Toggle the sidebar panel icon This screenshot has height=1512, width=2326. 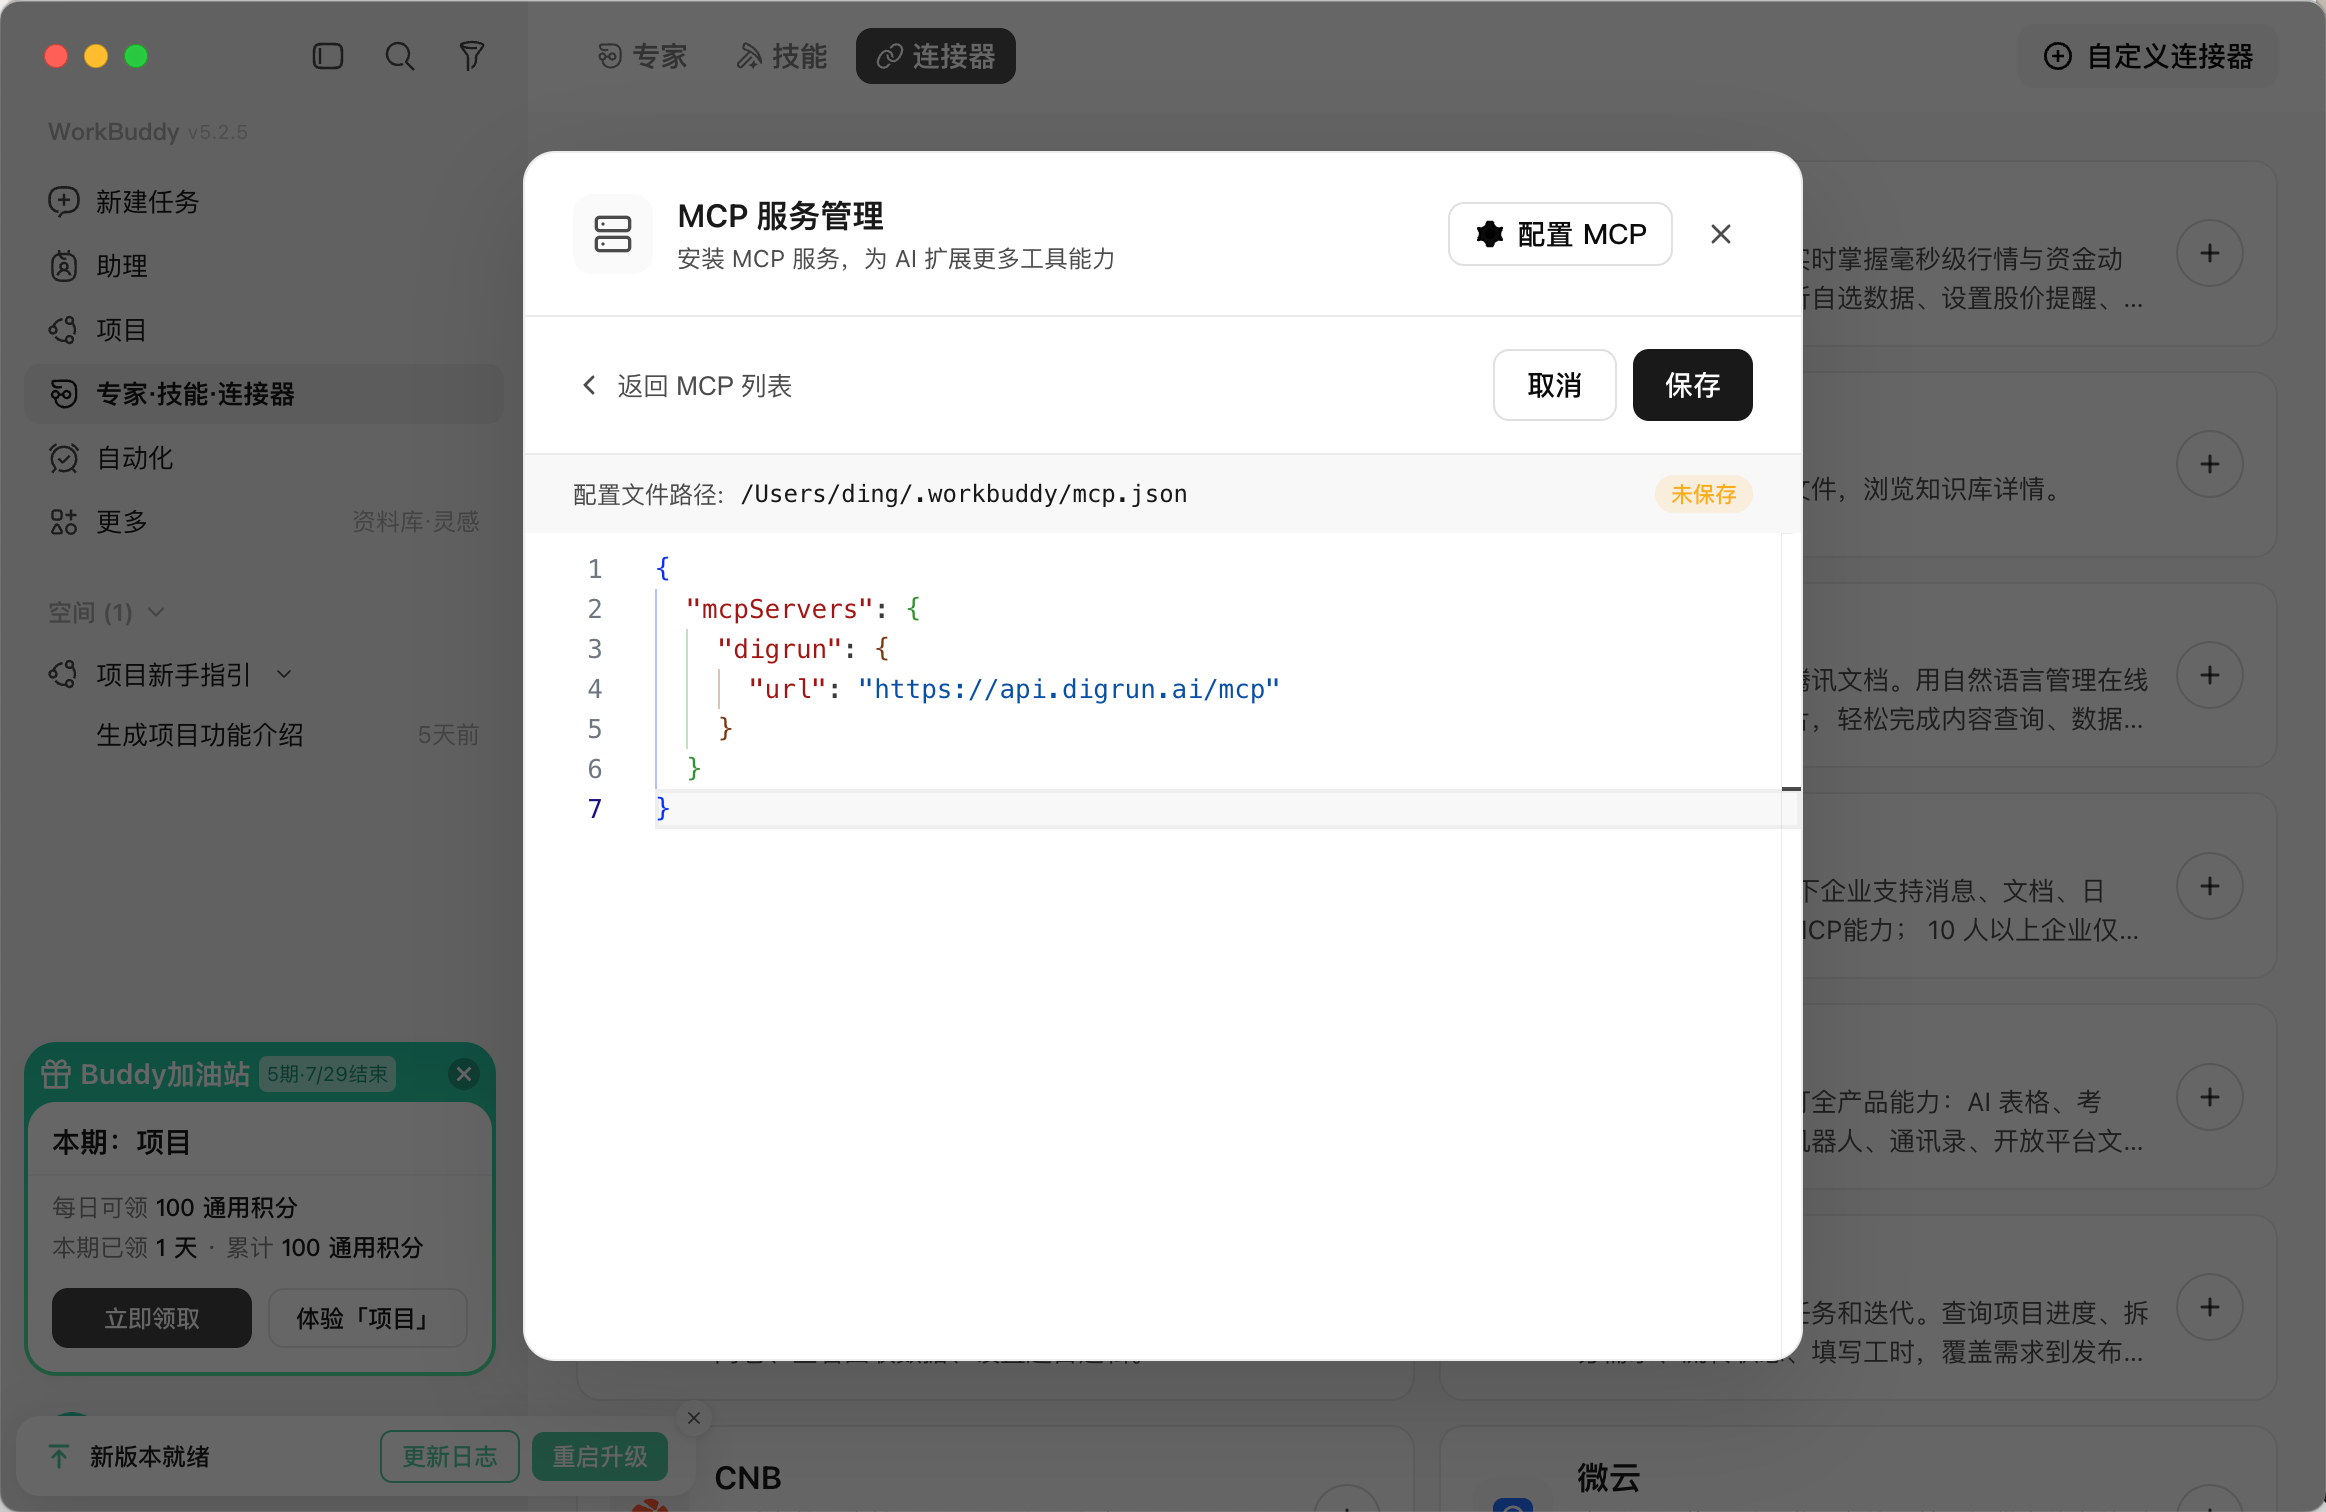(x=328, y=56)
